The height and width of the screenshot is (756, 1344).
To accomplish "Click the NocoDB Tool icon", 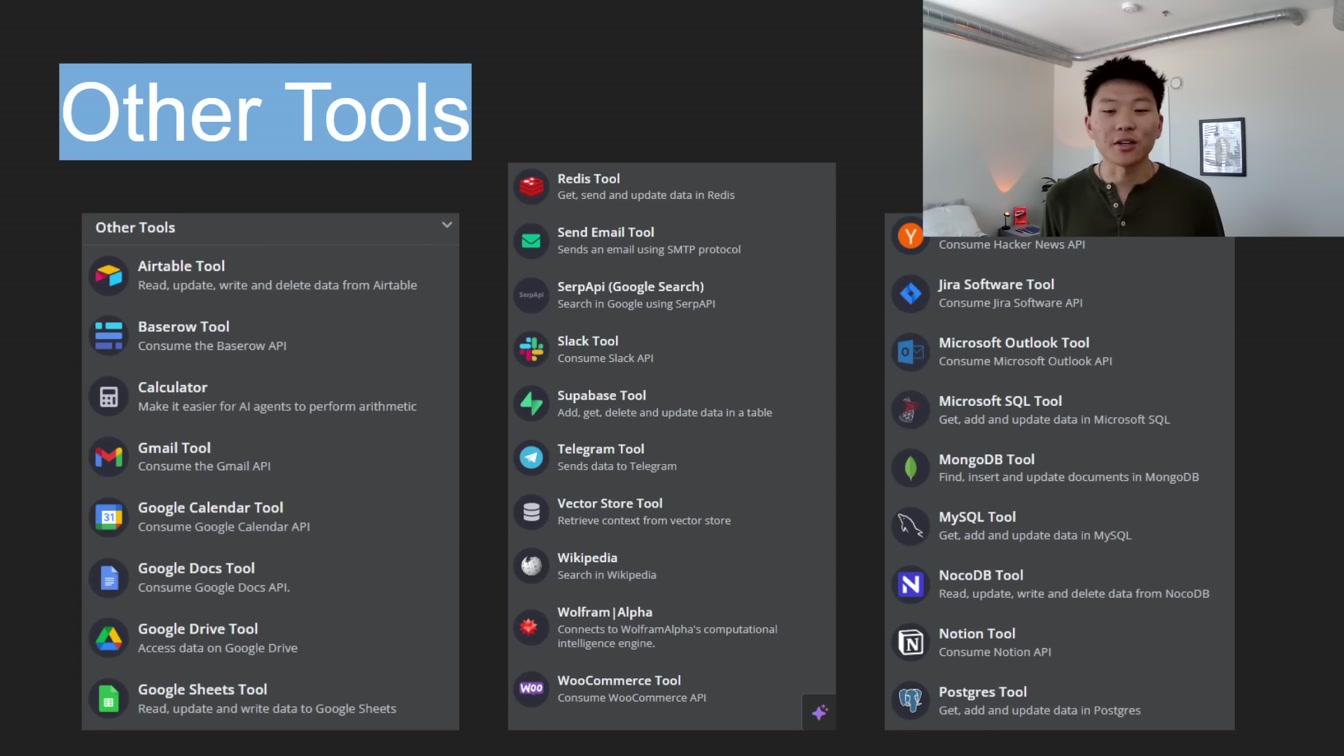I will 910,584.
